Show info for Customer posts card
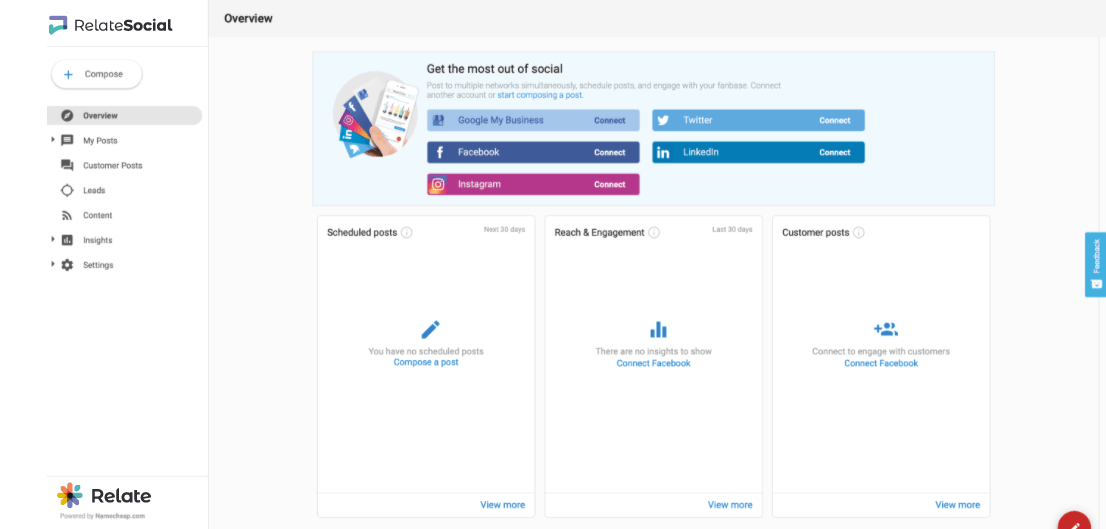 858,233
